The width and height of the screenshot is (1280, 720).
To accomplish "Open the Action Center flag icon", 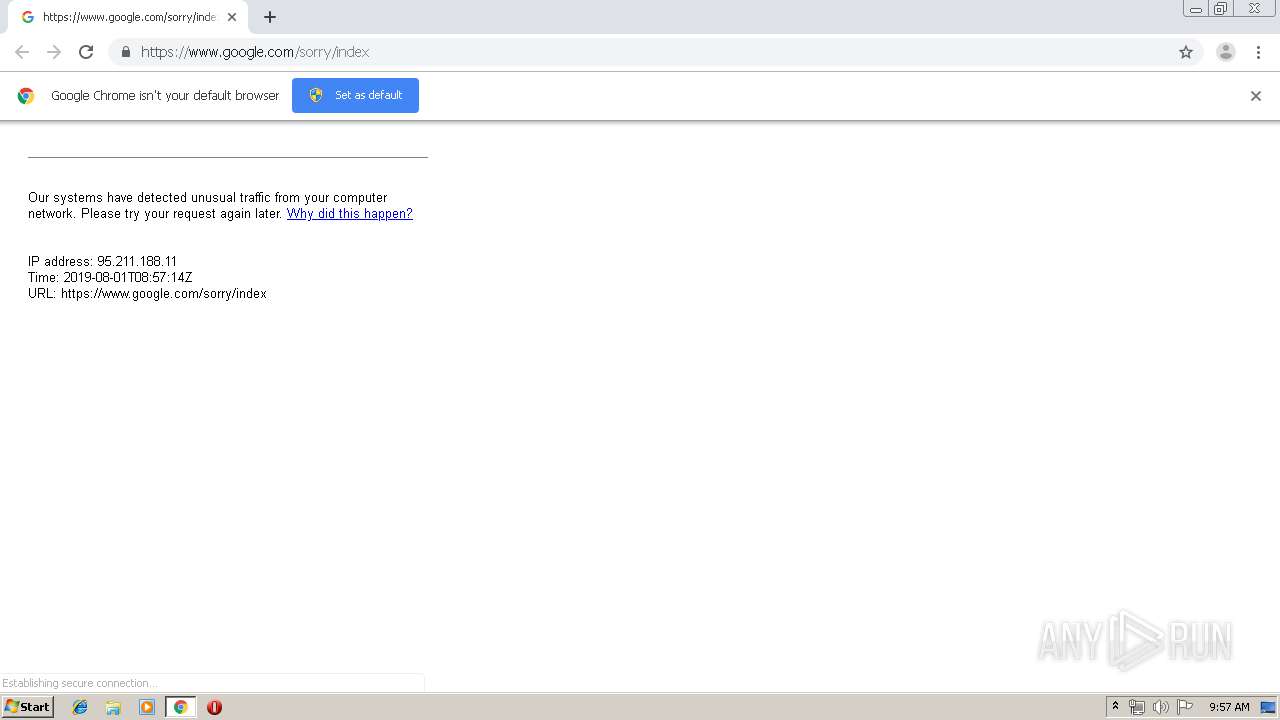I will [x=1185, y=707].
